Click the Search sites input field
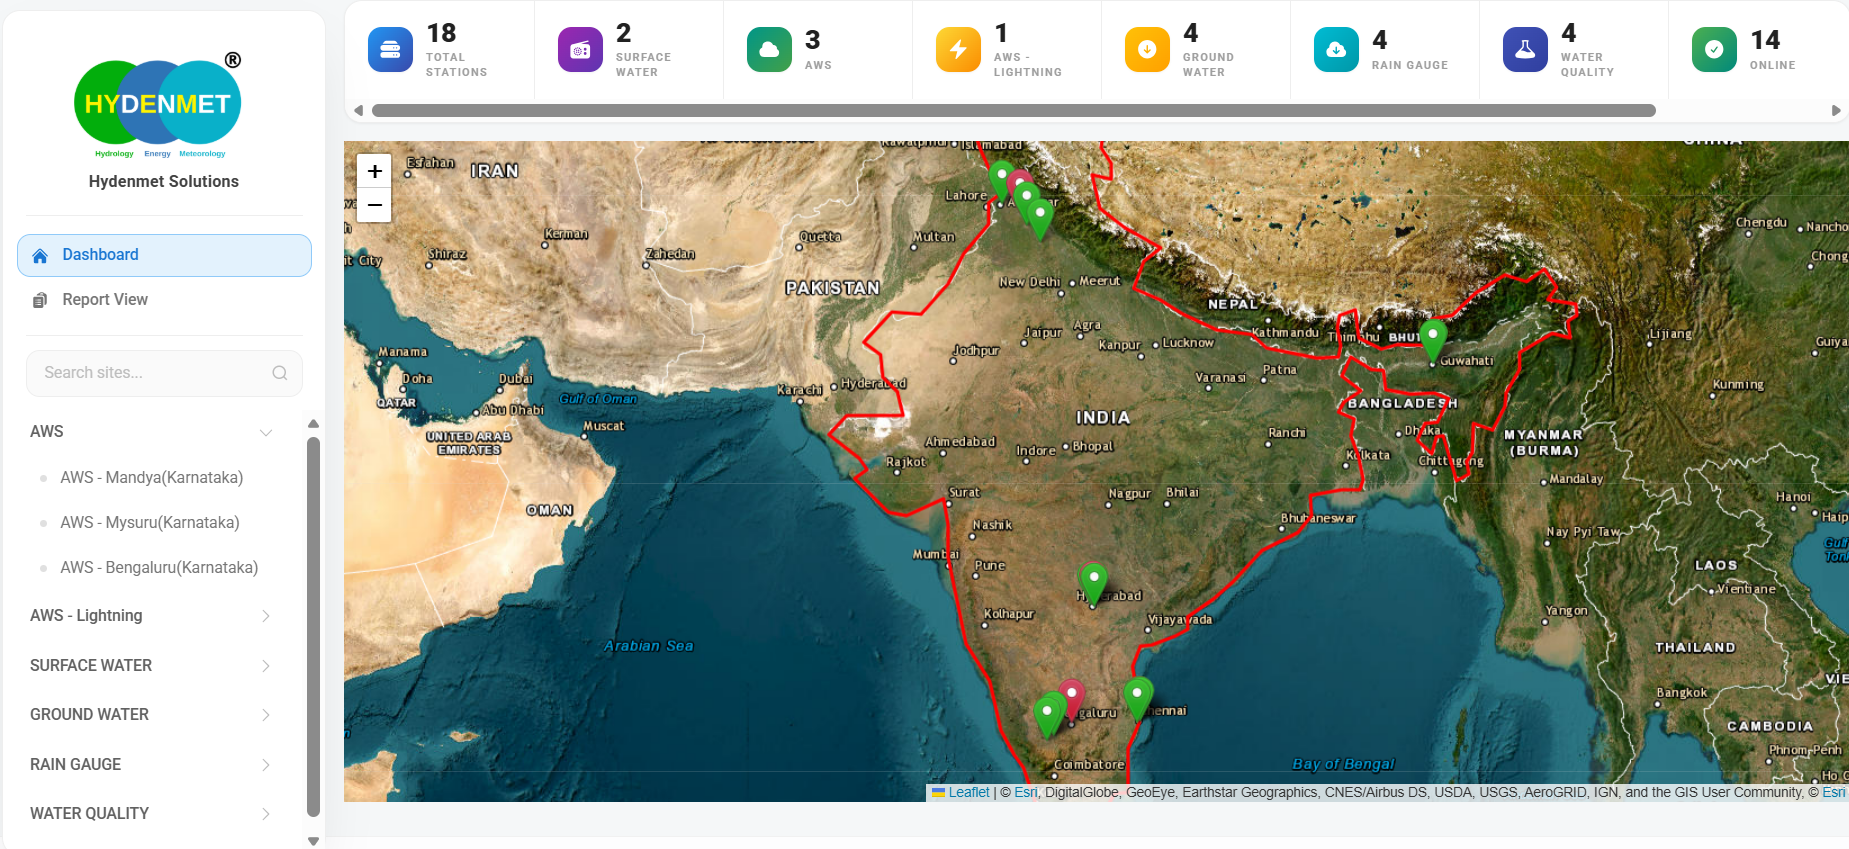 [x=164, y=373]
